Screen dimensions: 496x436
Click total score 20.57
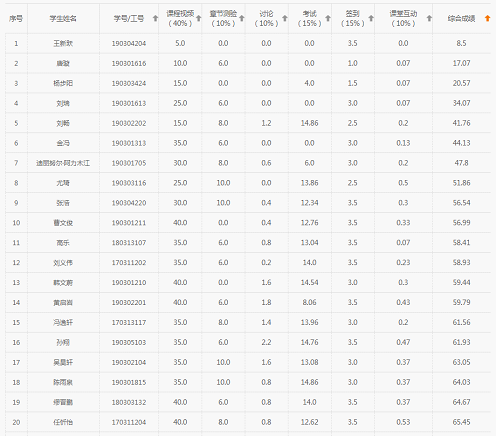[461, 83]
